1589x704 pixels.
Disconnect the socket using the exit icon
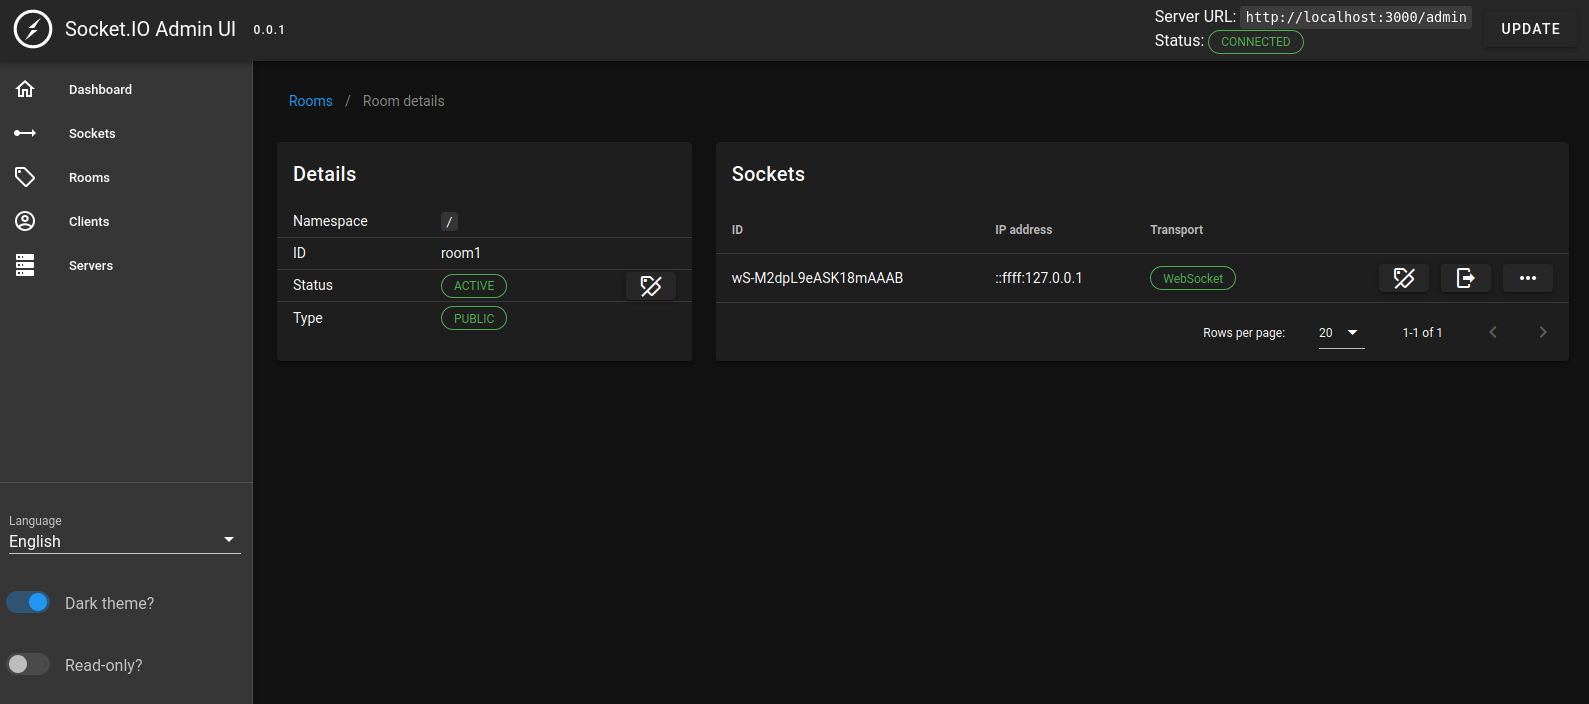click(1465, 278)
